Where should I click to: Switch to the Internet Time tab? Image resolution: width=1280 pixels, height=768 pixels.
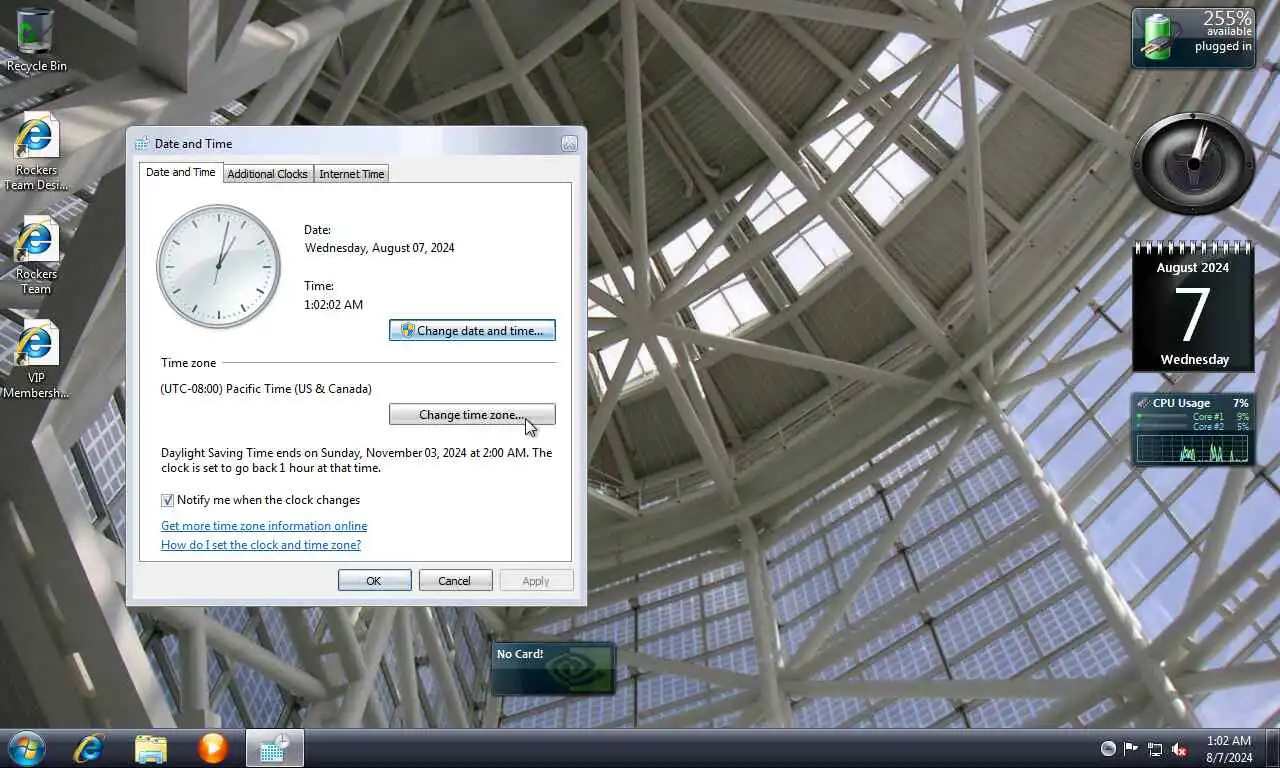tap(351, 174)
